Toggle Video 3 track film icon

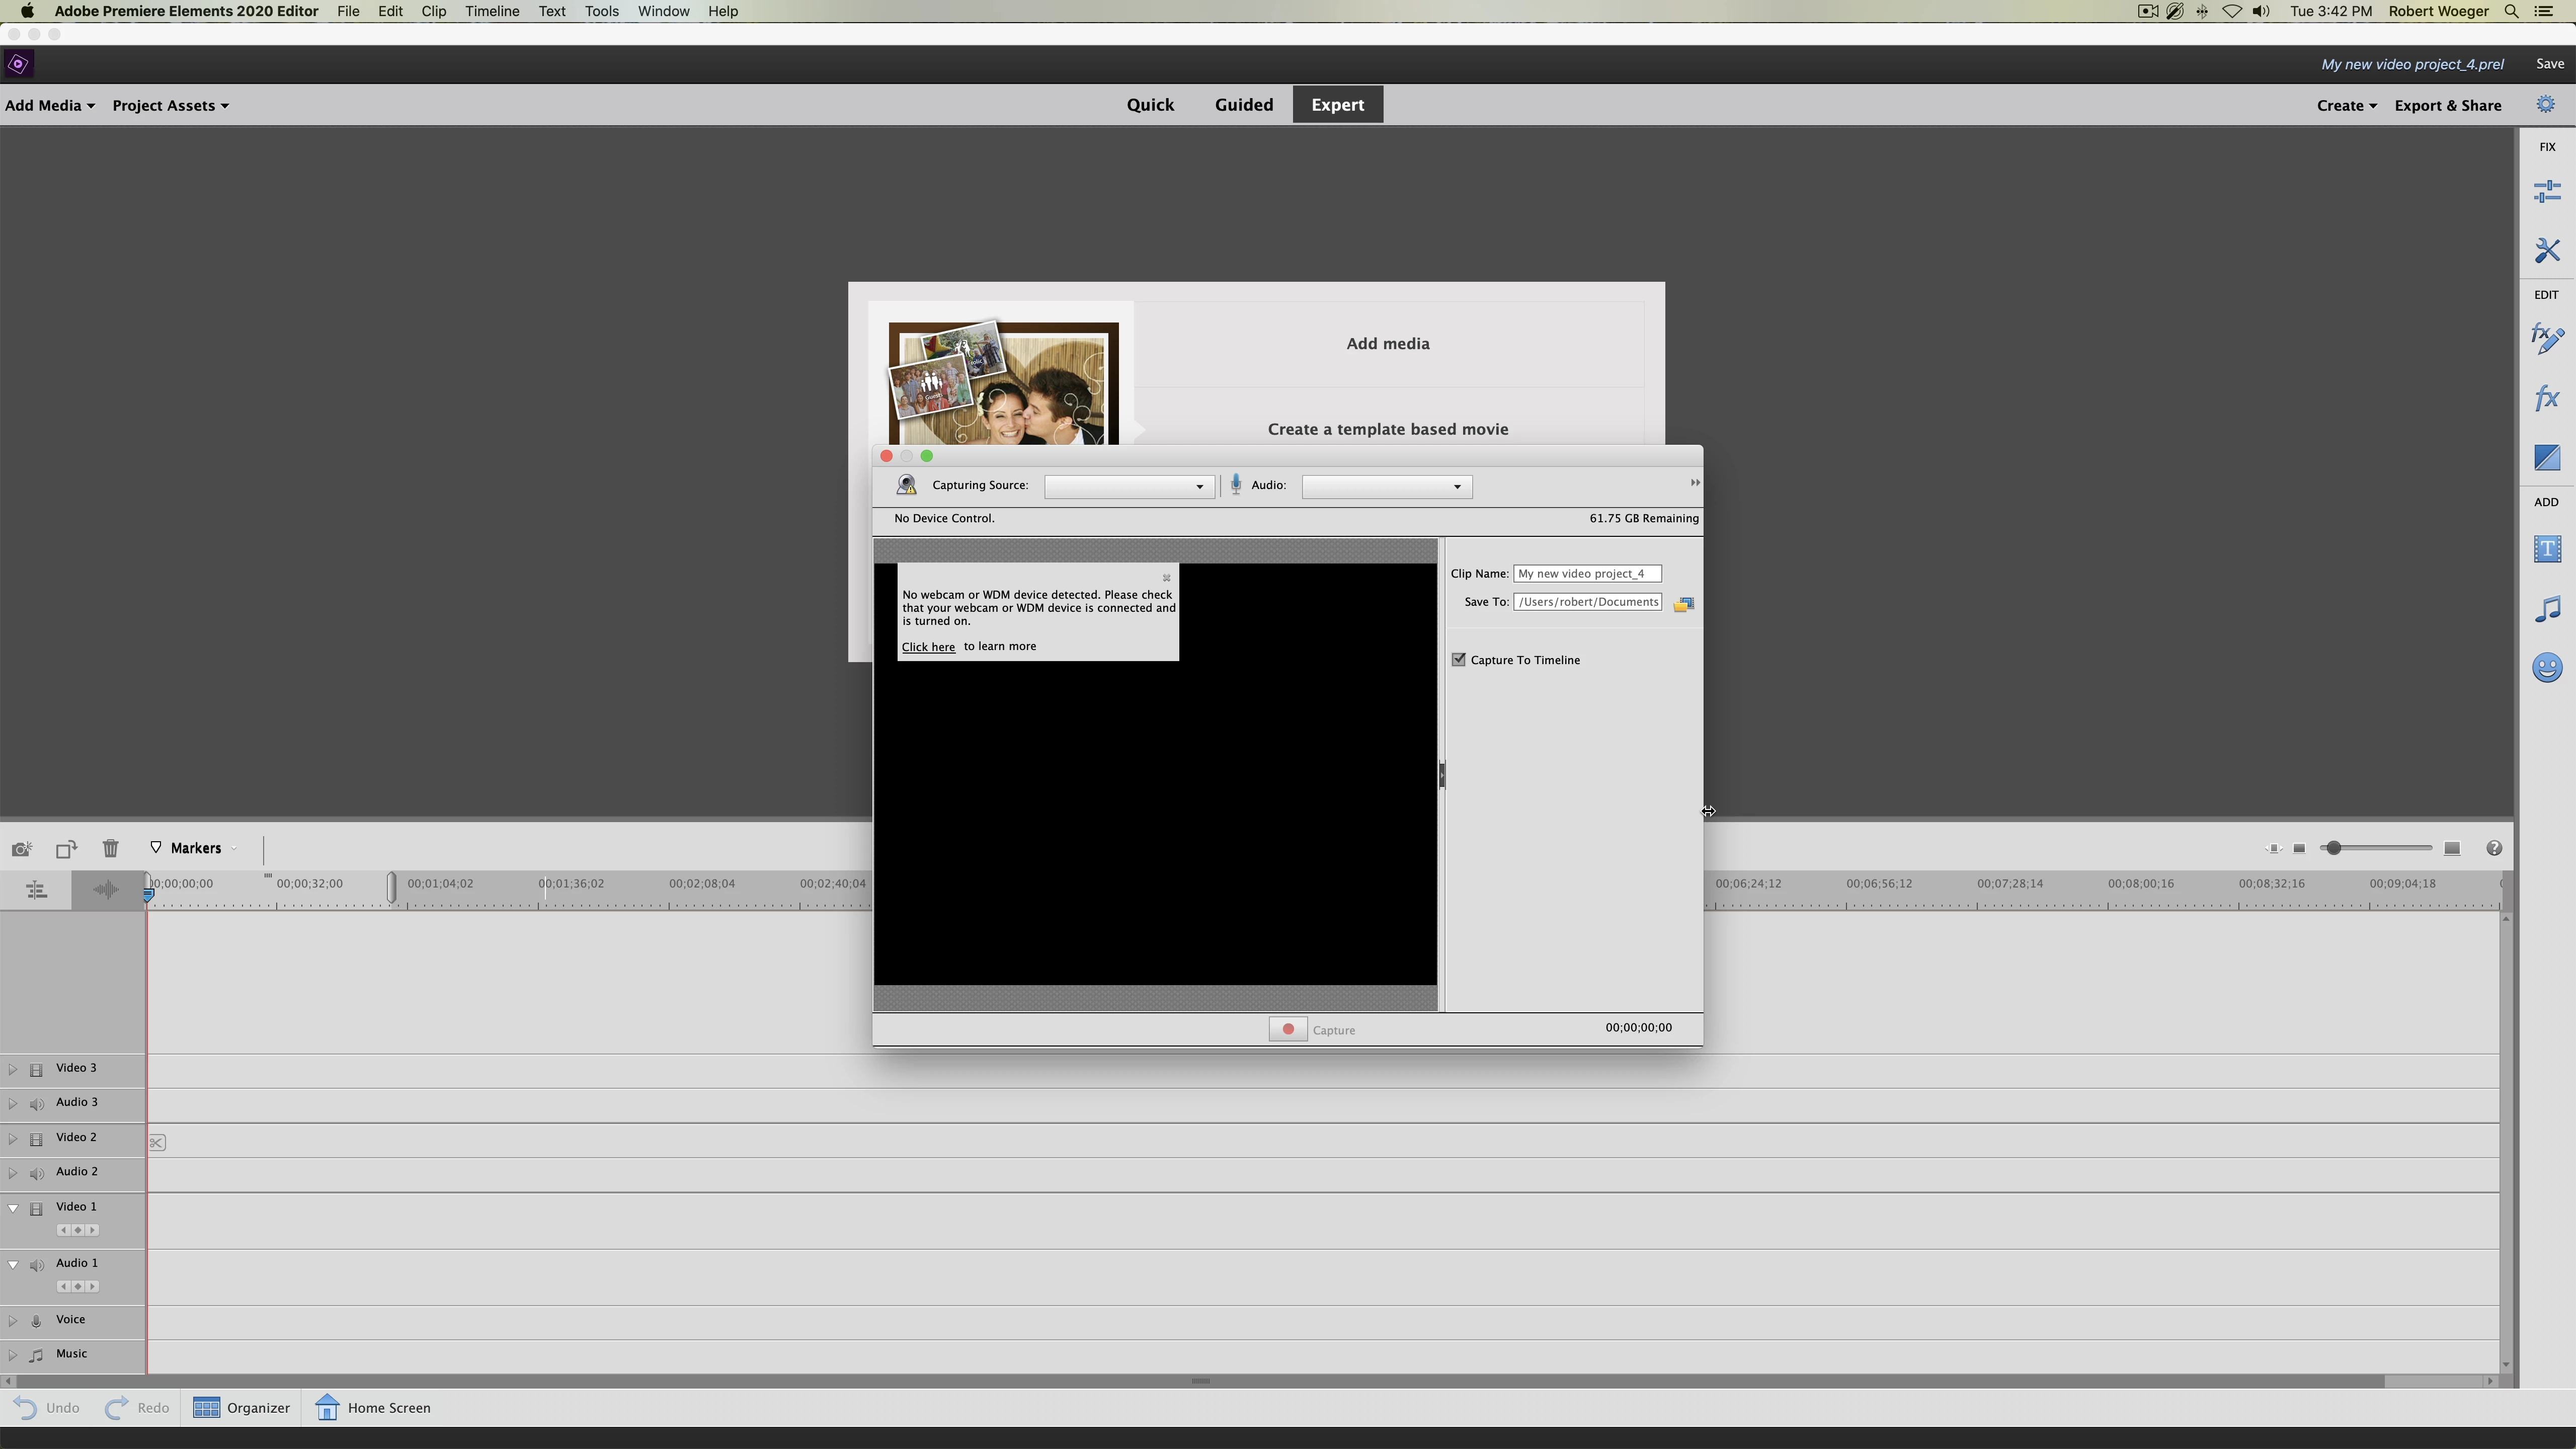[x=37, y=1069]
